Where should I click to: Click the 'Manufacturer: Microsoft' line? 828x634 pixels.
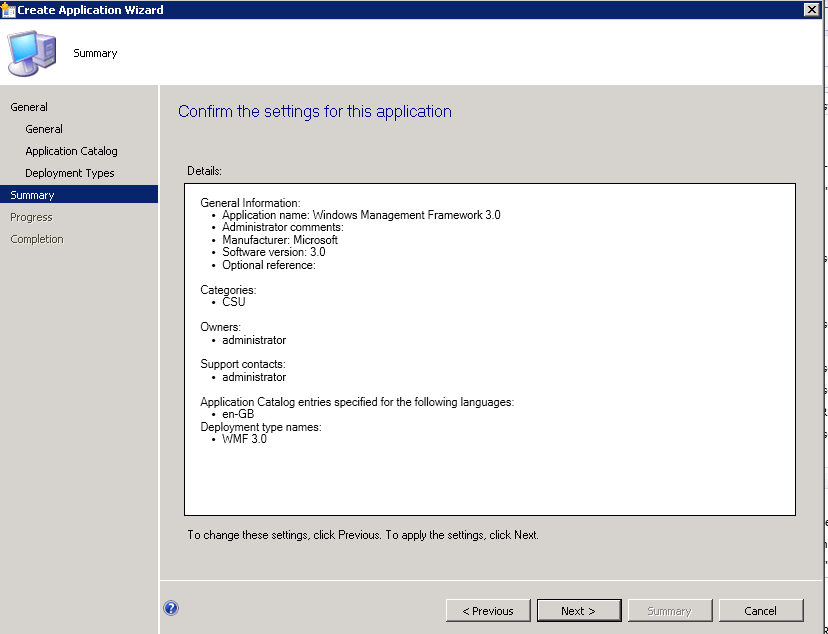coord(280,240)
